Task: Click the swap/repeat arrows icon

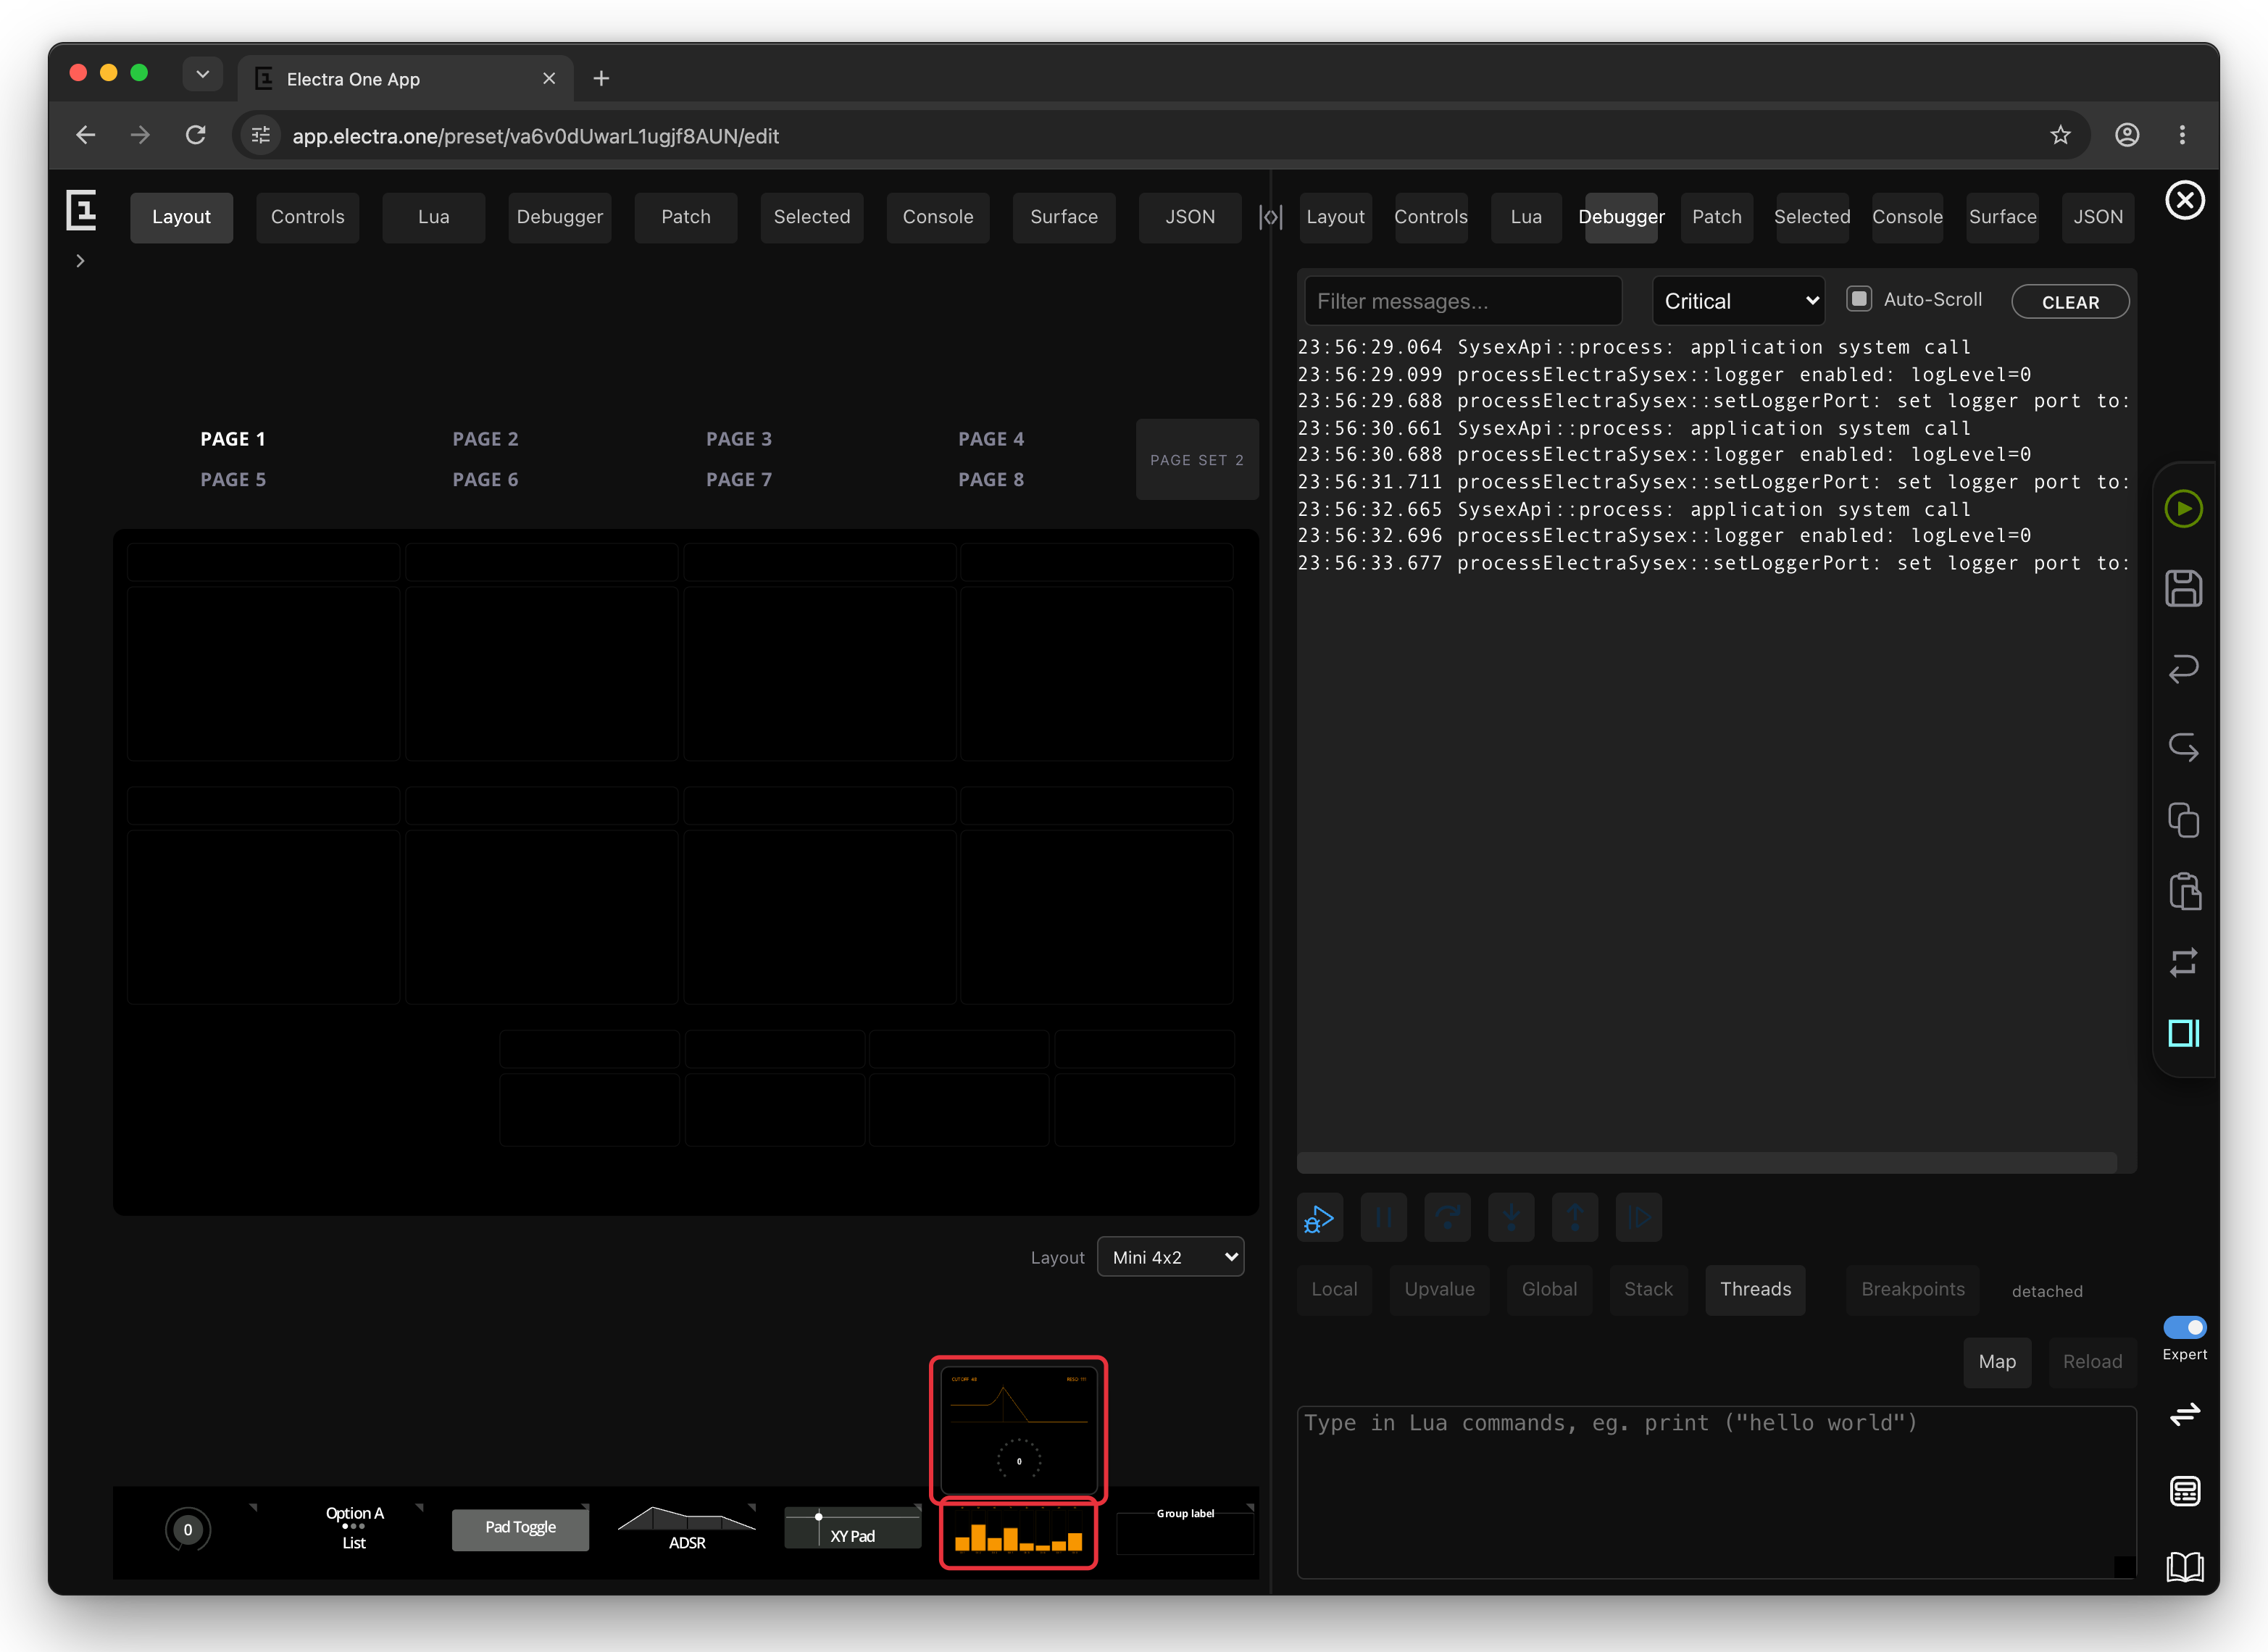Action: 2183,962
